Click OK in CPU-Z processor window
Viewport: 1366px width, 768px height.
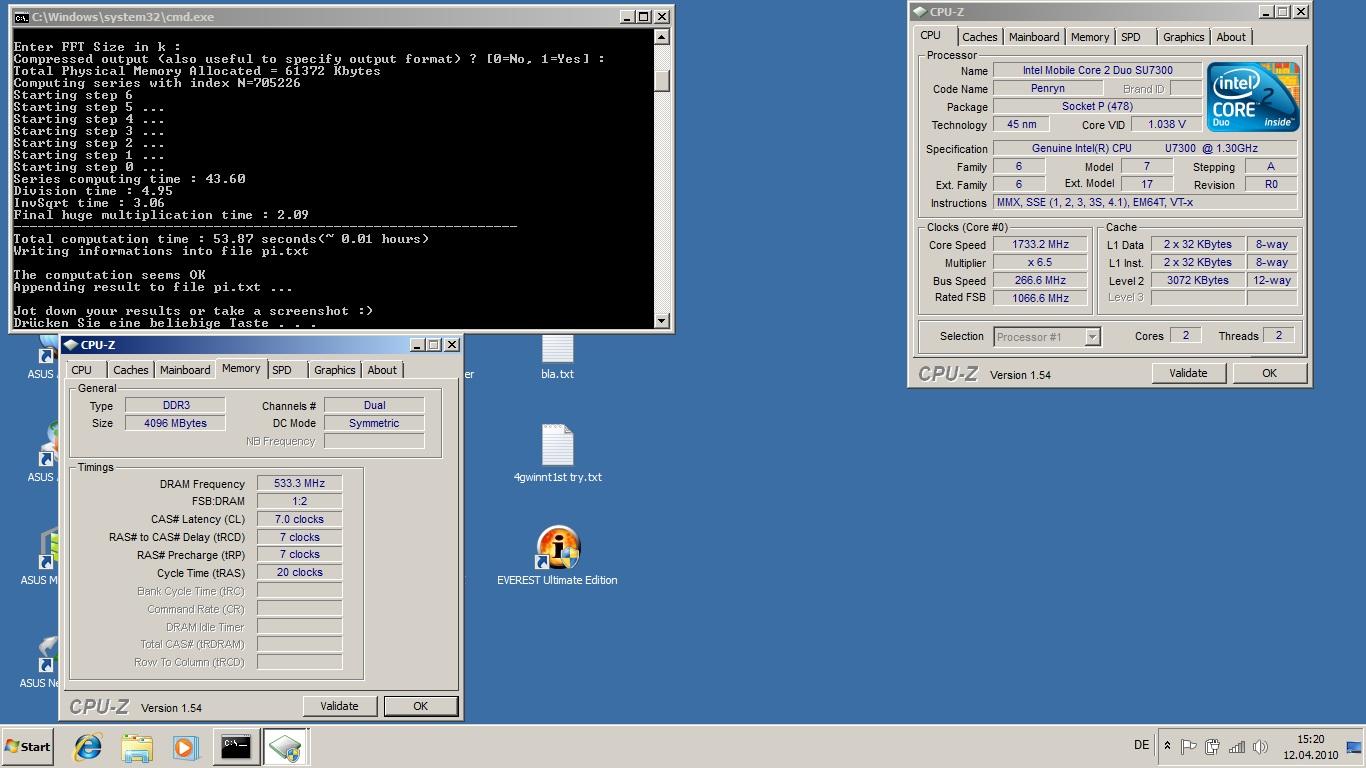pos(1269,373)
